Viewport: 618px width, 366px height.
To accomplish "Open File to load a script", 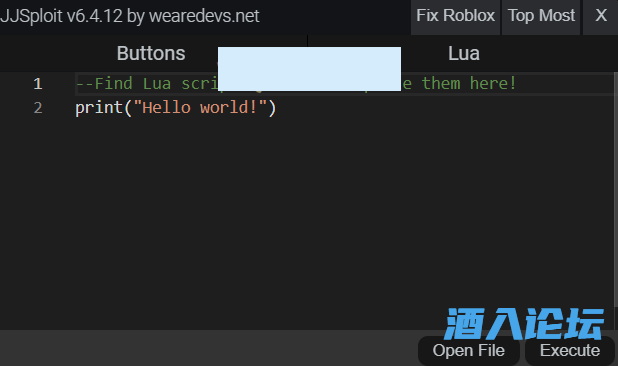I will [469, 350].
